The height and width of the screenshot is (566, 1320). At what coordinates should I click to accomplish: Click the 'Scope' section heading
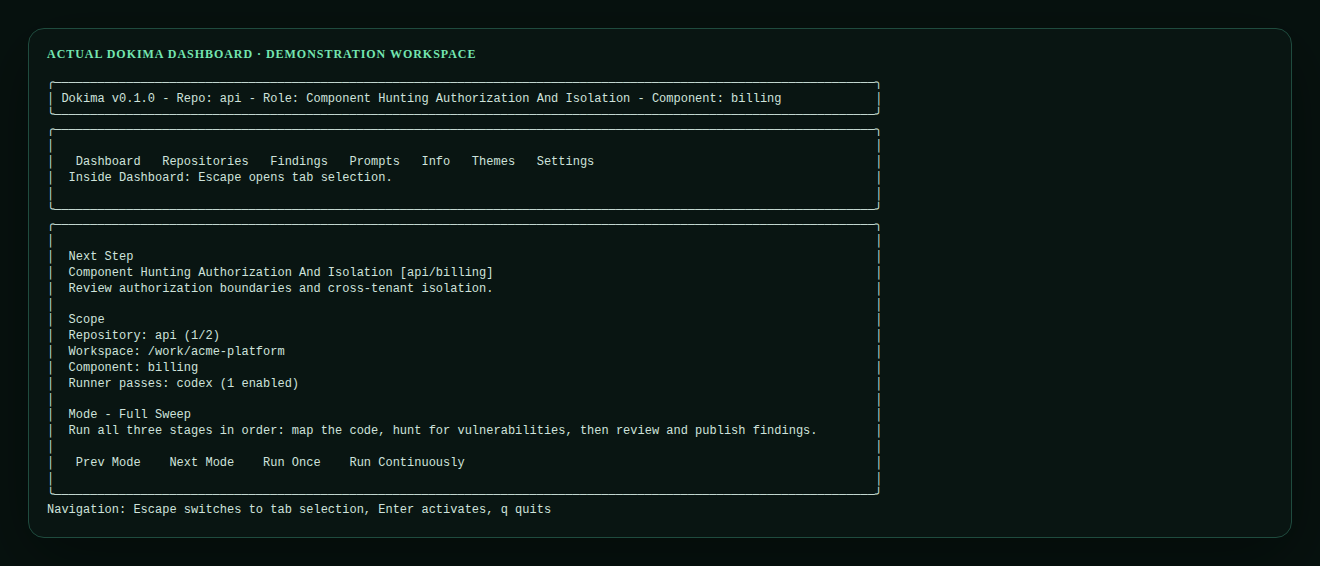click(86, 320)
